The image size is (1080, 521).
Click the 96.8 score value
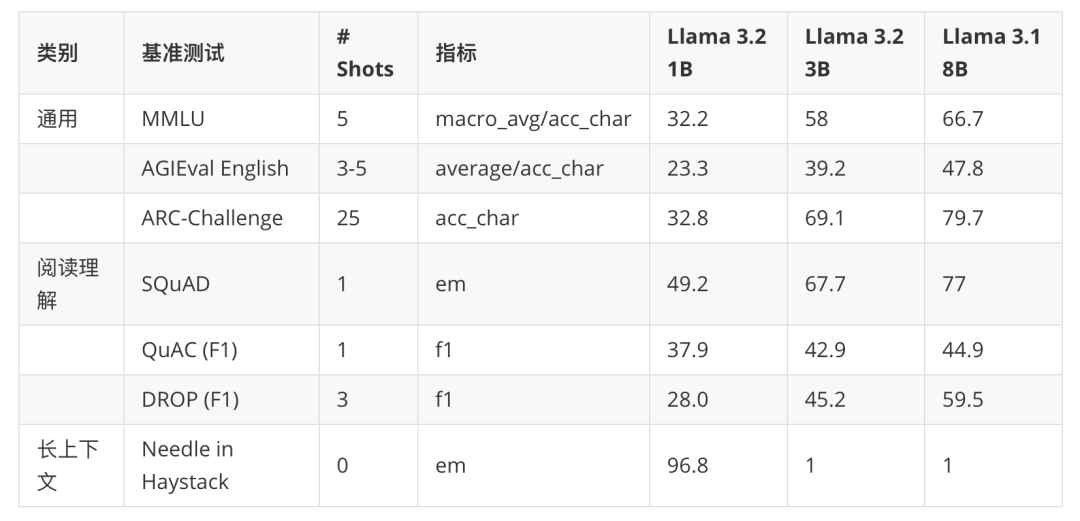coord(687,466)
